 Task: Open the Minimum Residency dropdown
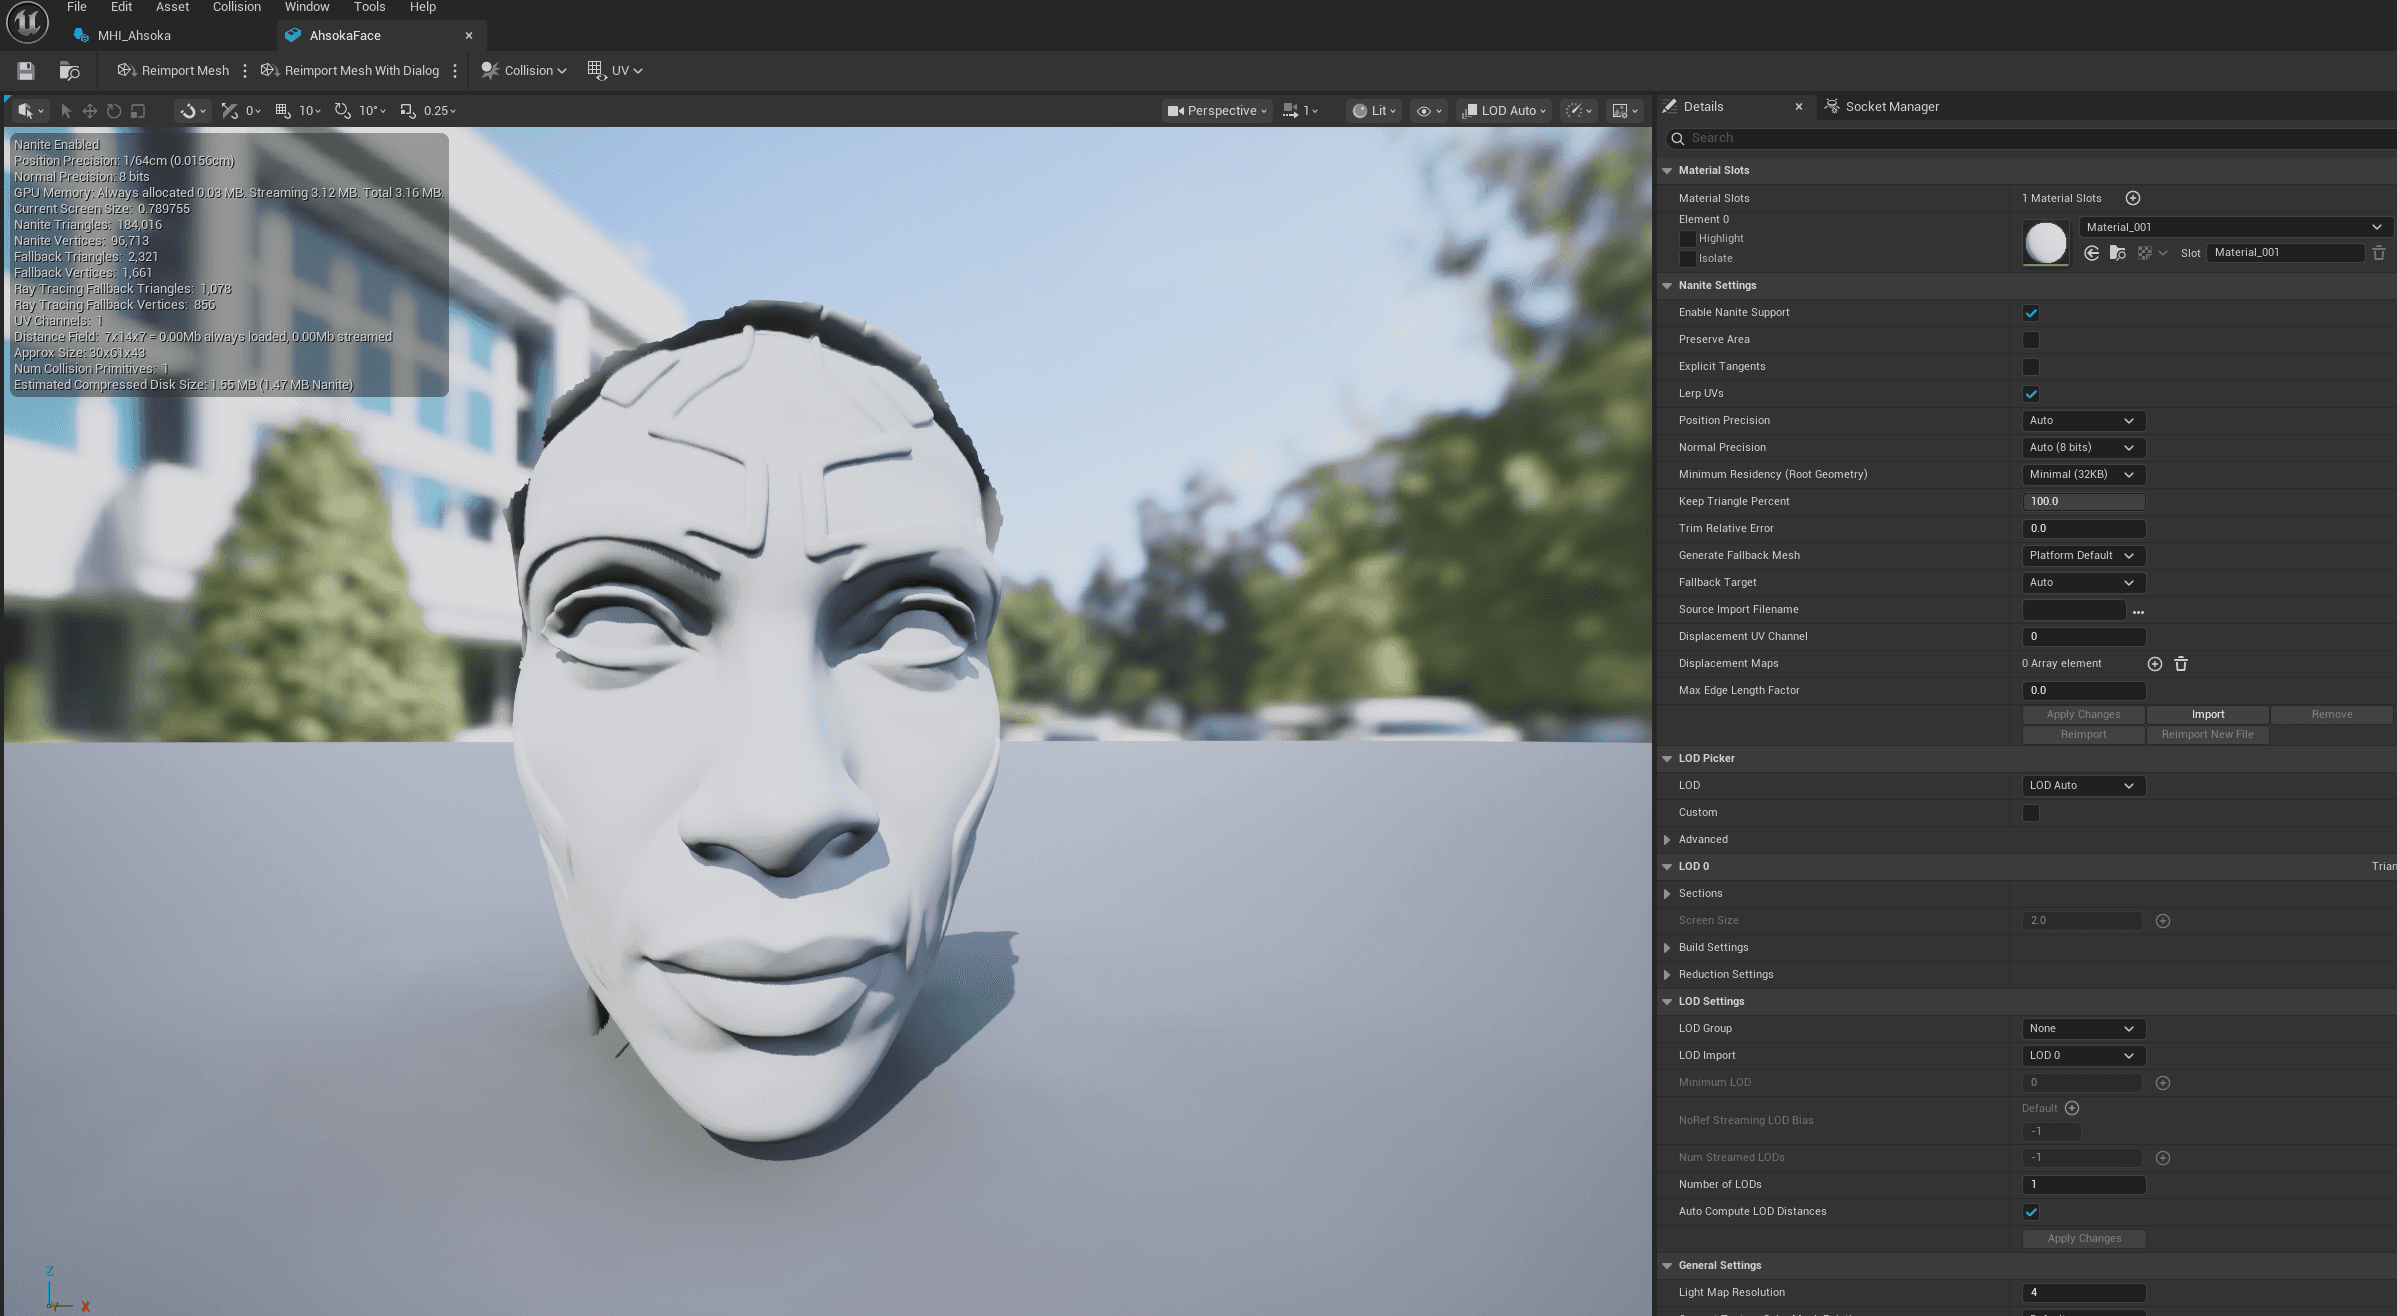point(2083,475)
